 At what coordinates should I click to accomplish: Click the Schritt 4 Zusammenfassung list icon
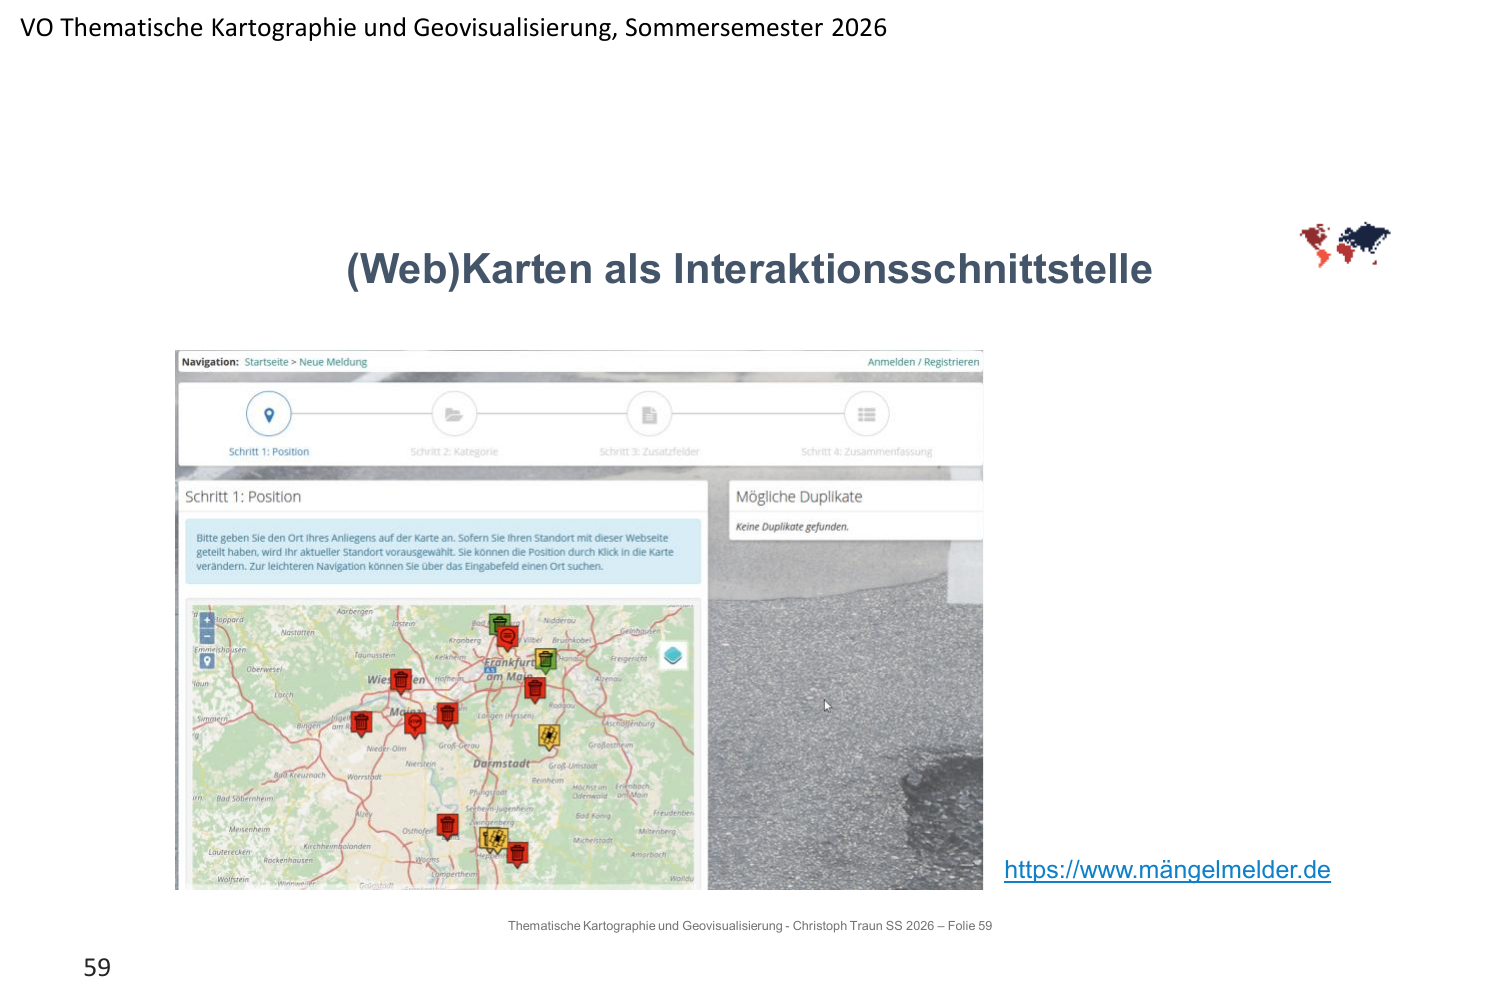tap(866, 414)
